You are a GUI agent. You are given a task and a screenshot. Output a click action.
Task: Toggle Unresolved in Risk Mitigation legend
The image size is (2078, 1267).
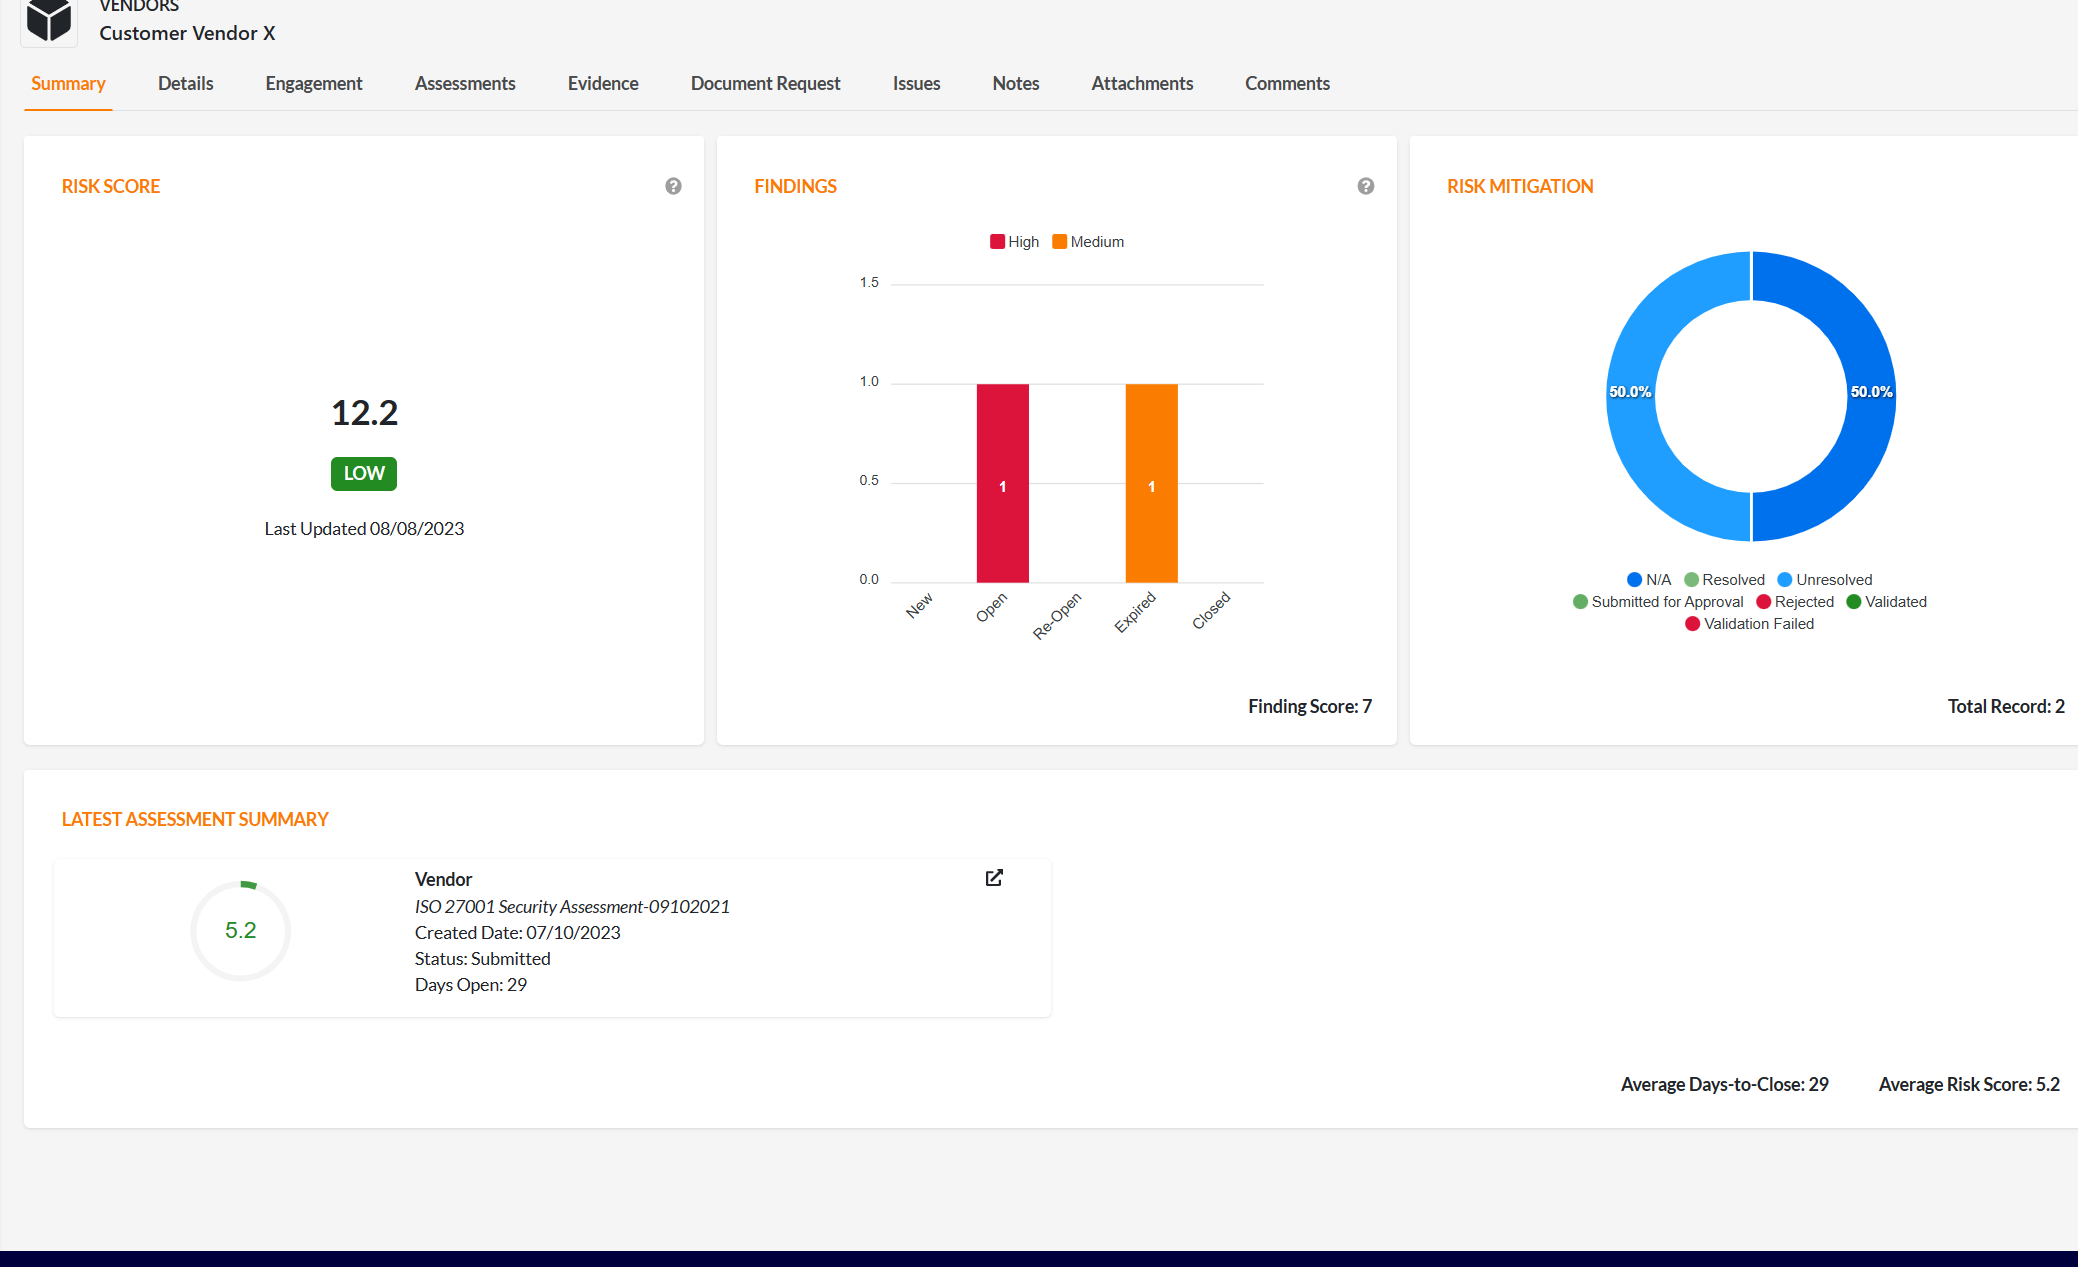pyautogui.click(x=1824, y=580)
